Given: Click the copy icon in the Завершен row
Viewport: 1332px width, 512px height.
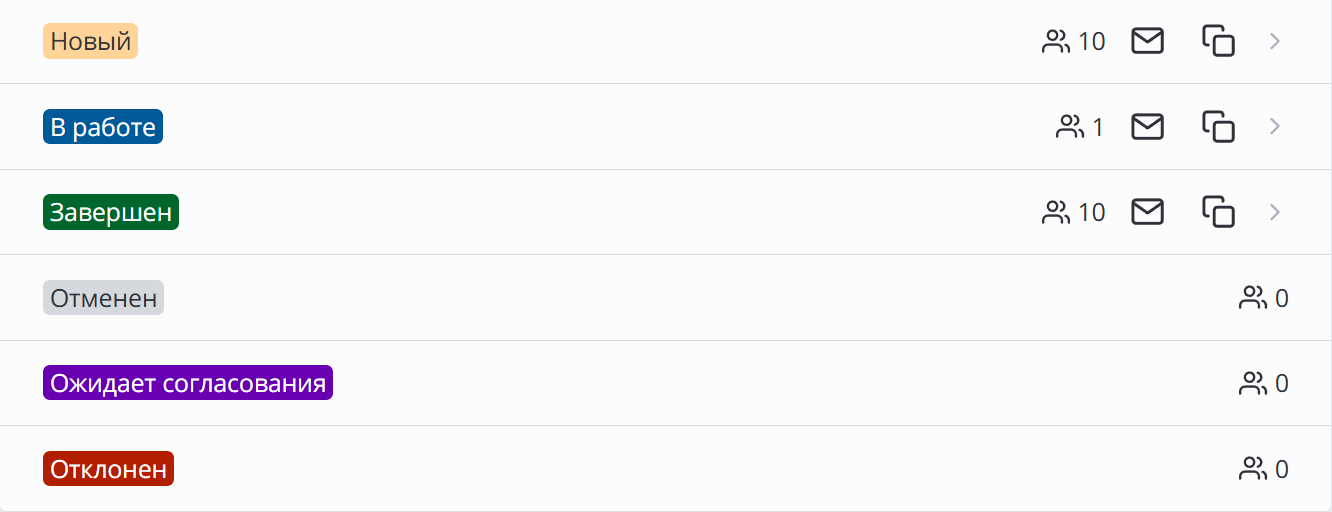Looking at the screenshot, I should point(1218,212).
